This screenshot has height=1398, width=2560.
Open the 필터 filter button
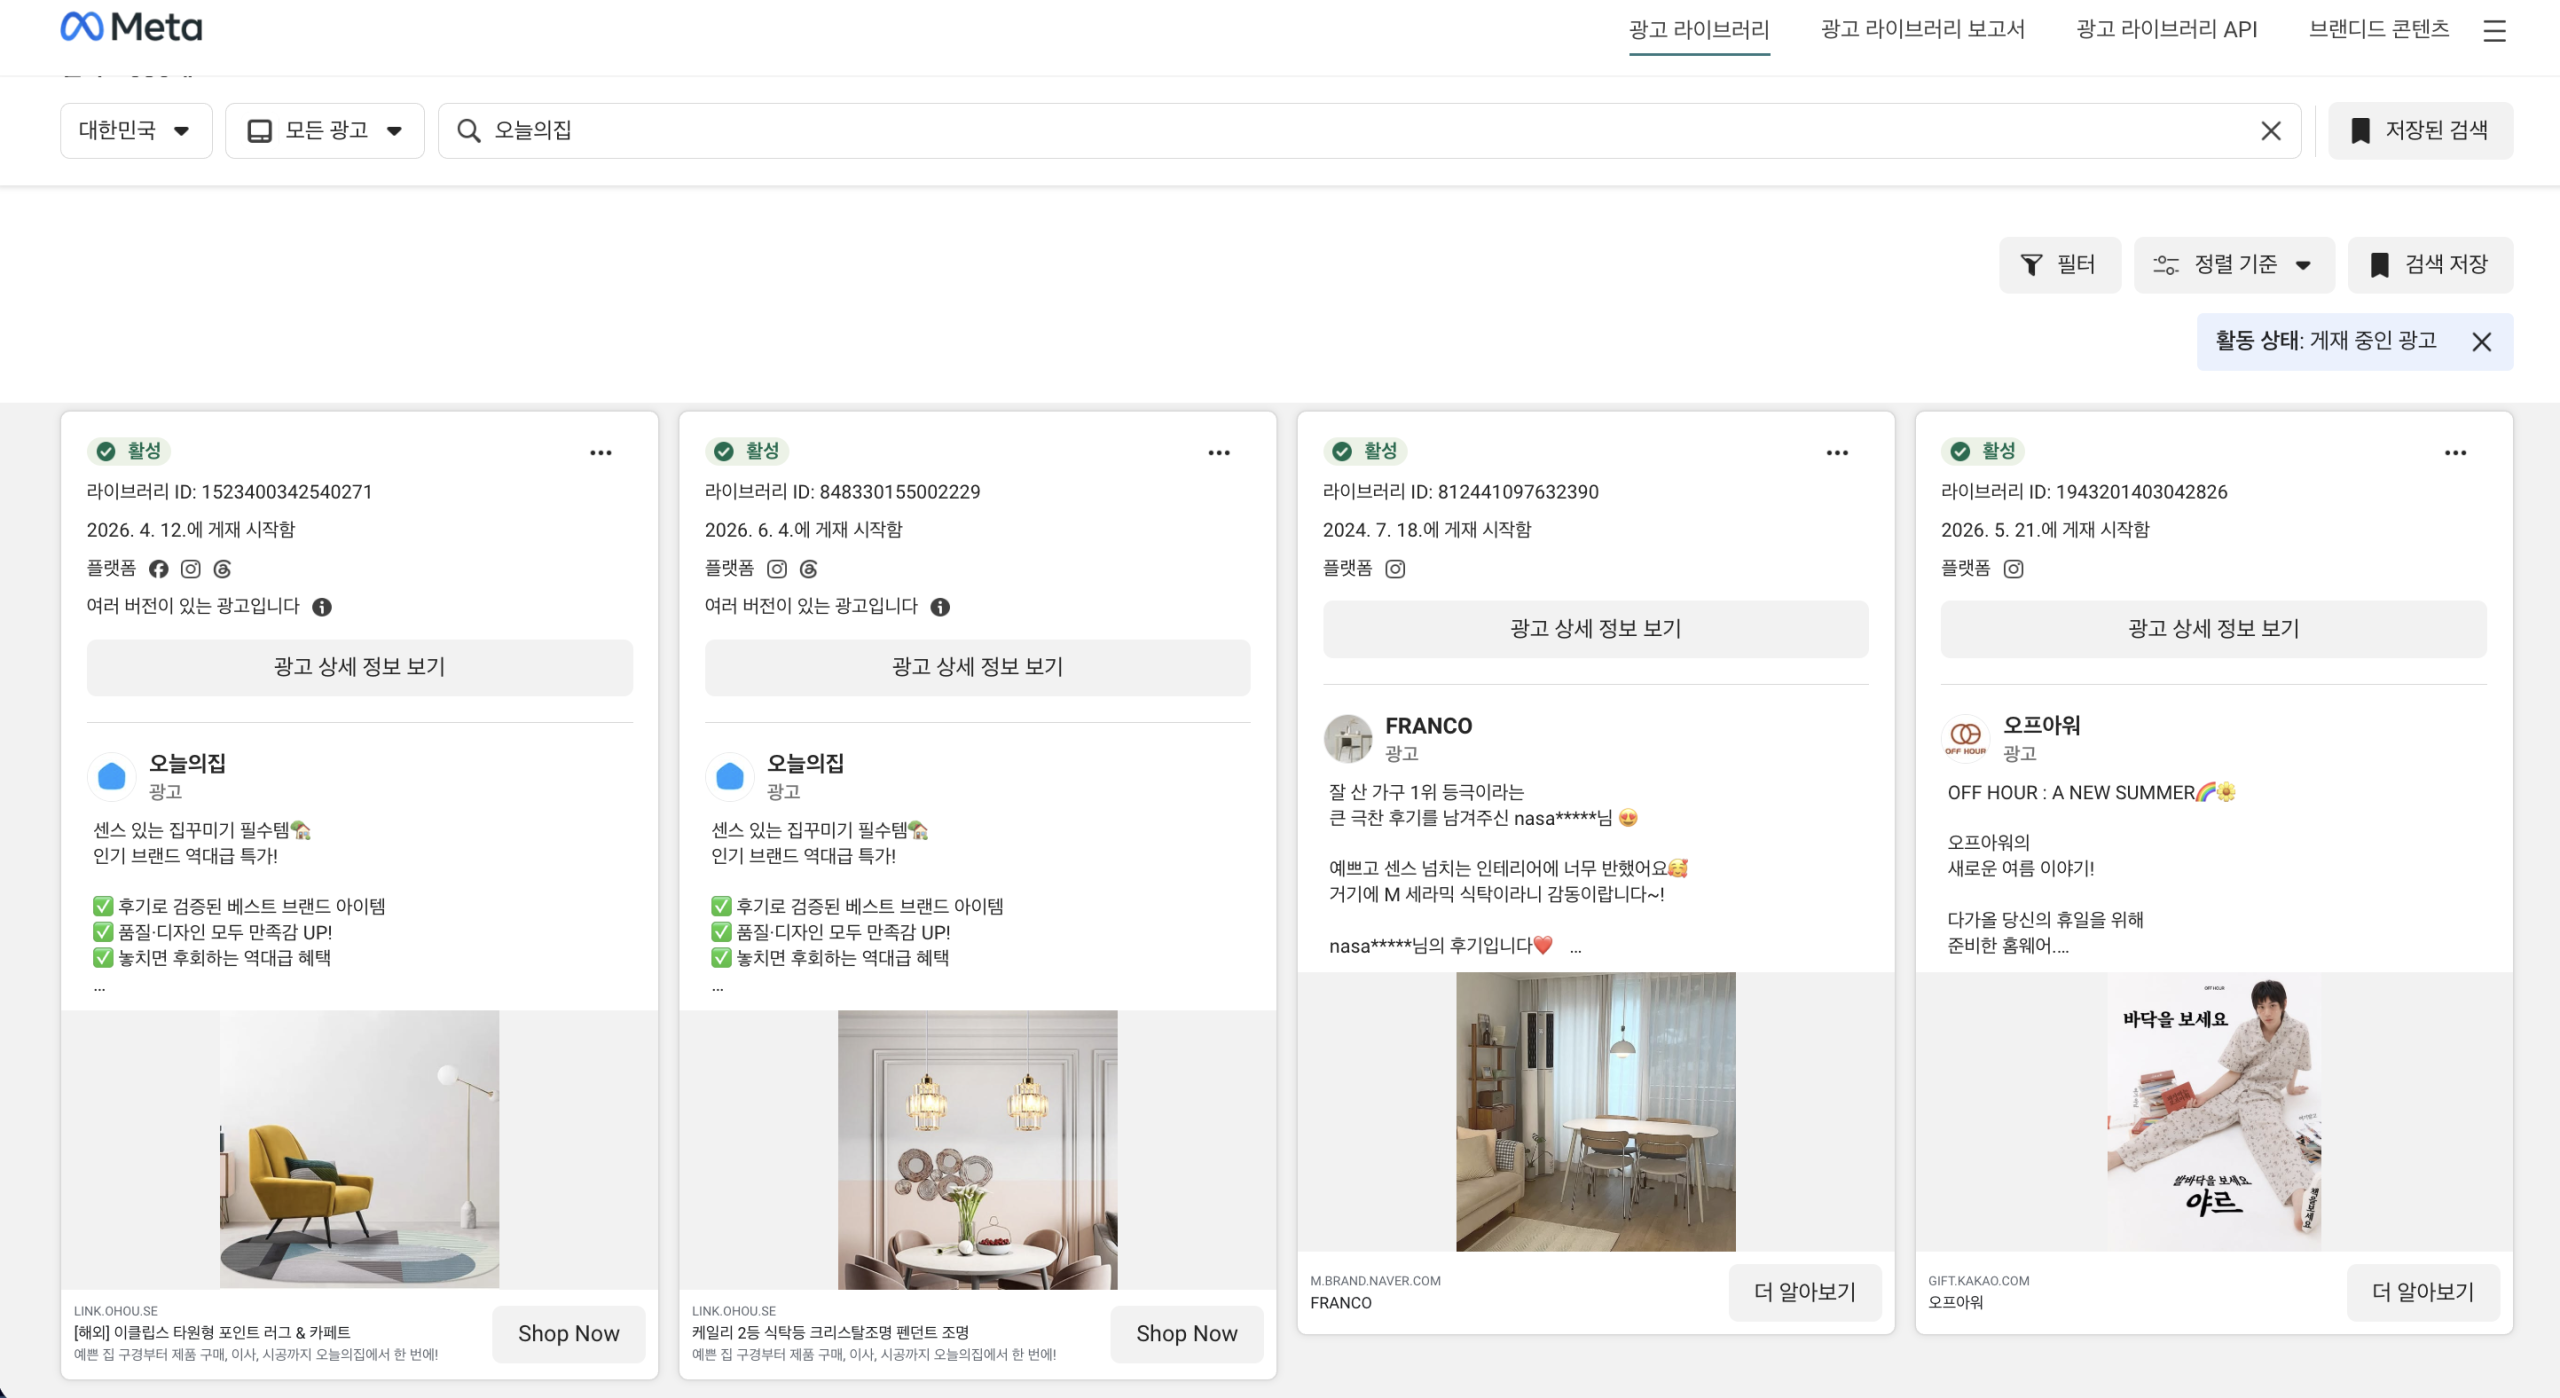coord(2060,265)
